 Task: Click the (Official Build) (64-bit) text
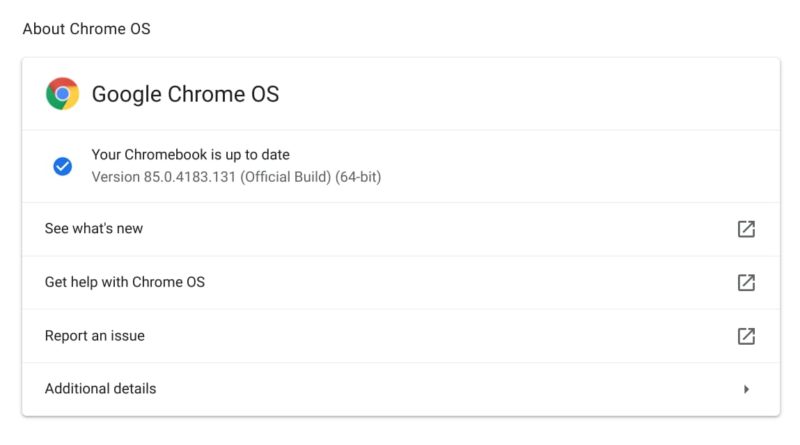click(311, 177)
